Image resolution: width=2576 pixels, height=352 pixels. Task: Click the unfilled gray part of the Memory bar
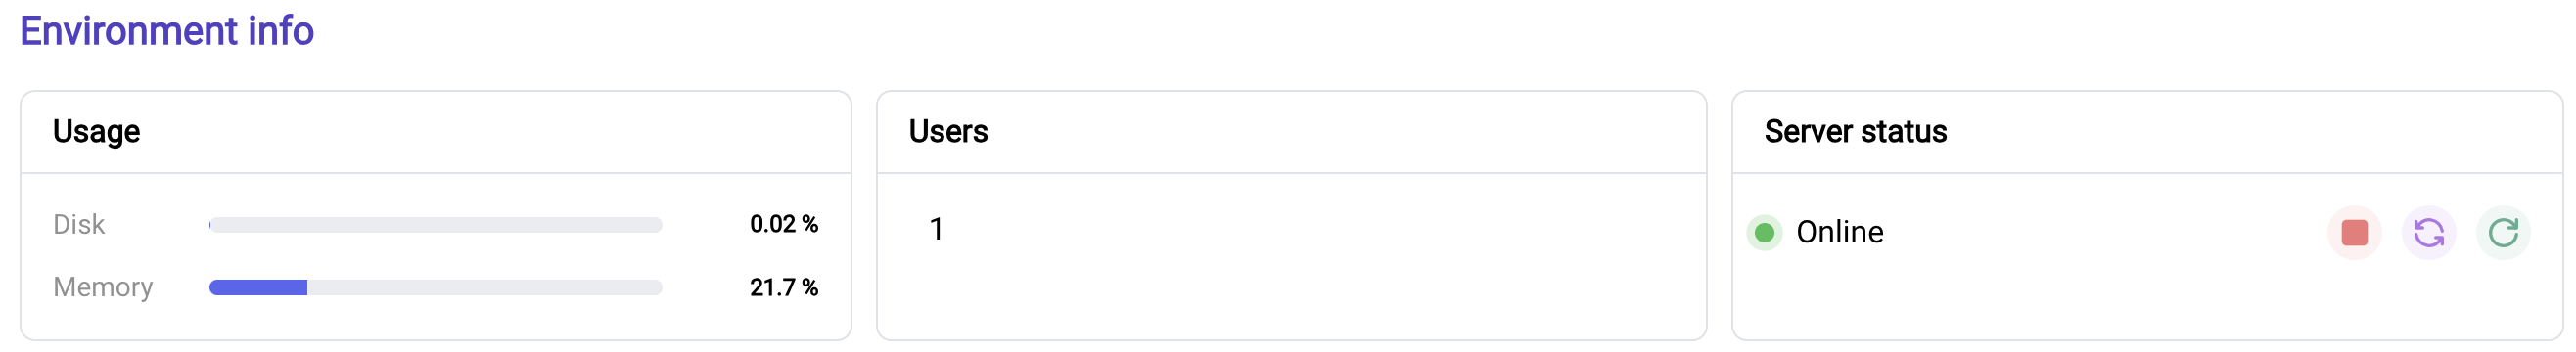[485, 288]
